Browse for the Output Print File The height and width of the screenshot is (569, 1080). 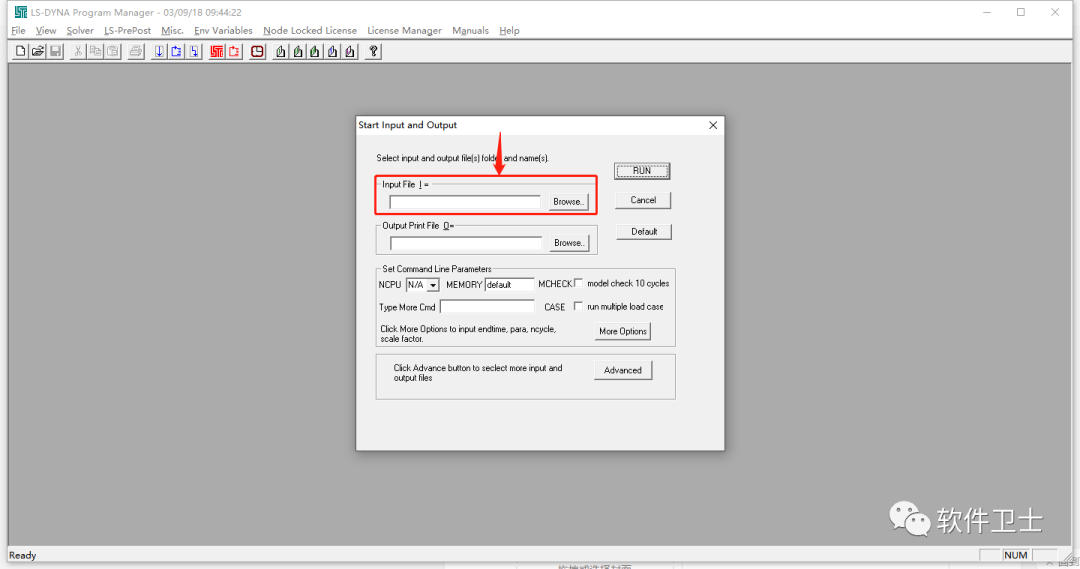coord(569,242)
